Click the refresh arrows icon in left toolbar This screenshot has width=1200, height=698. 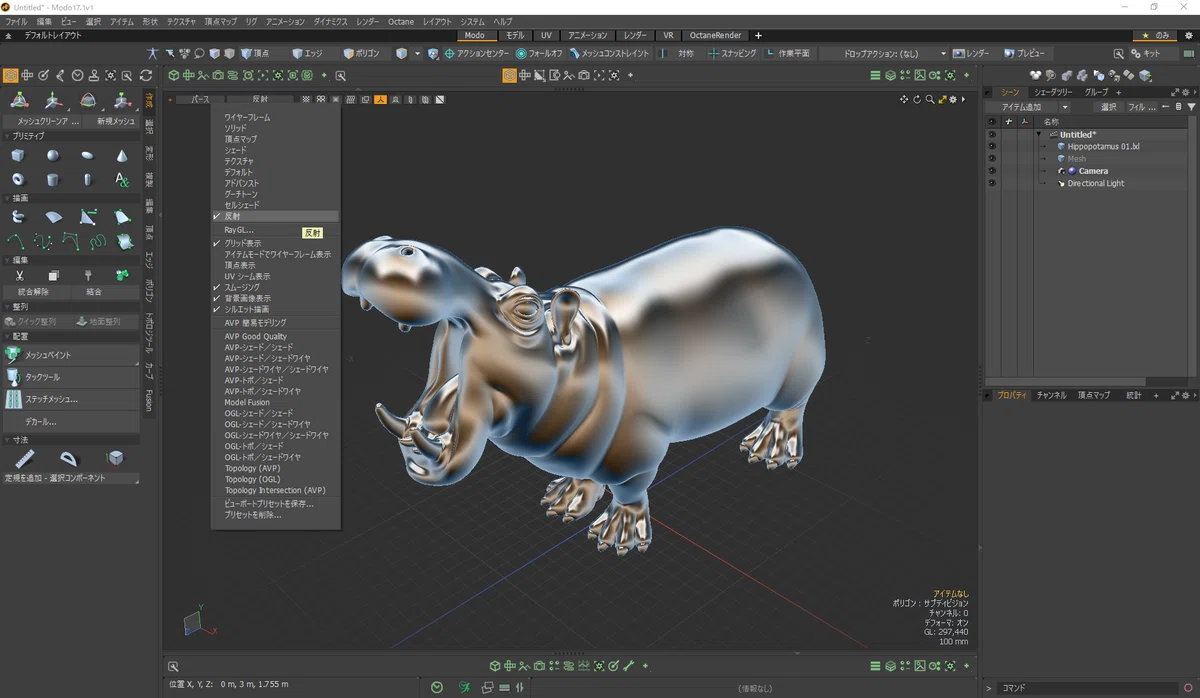(x=146, y=75)
